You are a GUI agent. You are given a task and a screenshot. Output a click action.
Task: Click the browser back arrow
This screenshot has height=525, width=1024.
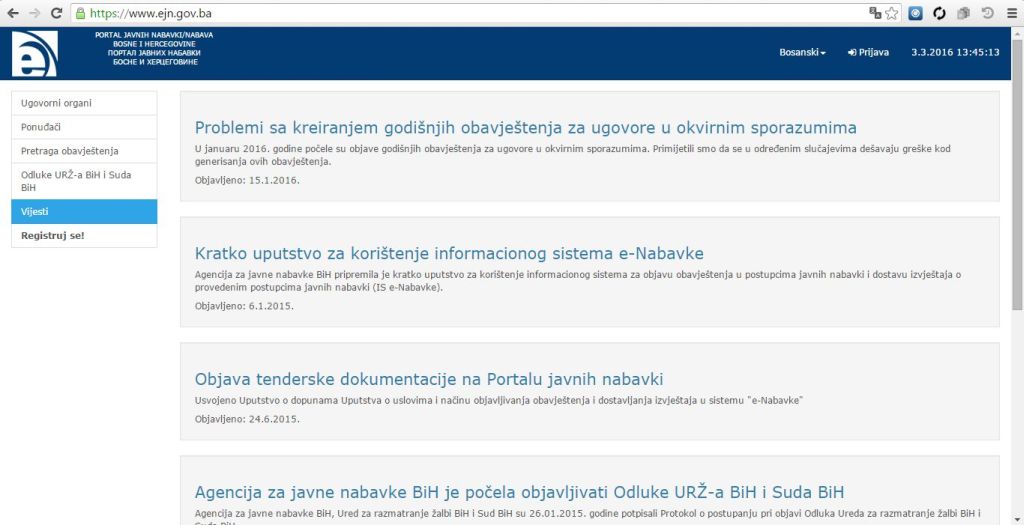13,14
